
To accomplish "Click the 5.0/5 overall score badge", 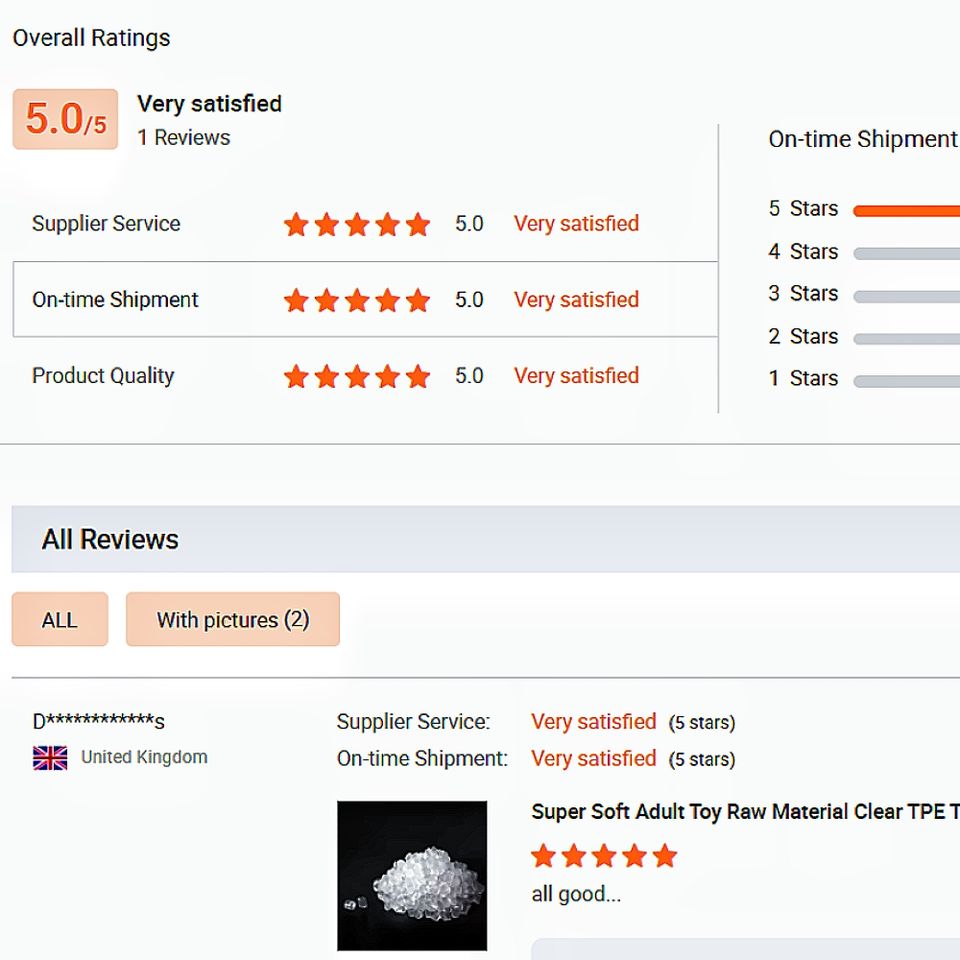I will coord(65,119).
